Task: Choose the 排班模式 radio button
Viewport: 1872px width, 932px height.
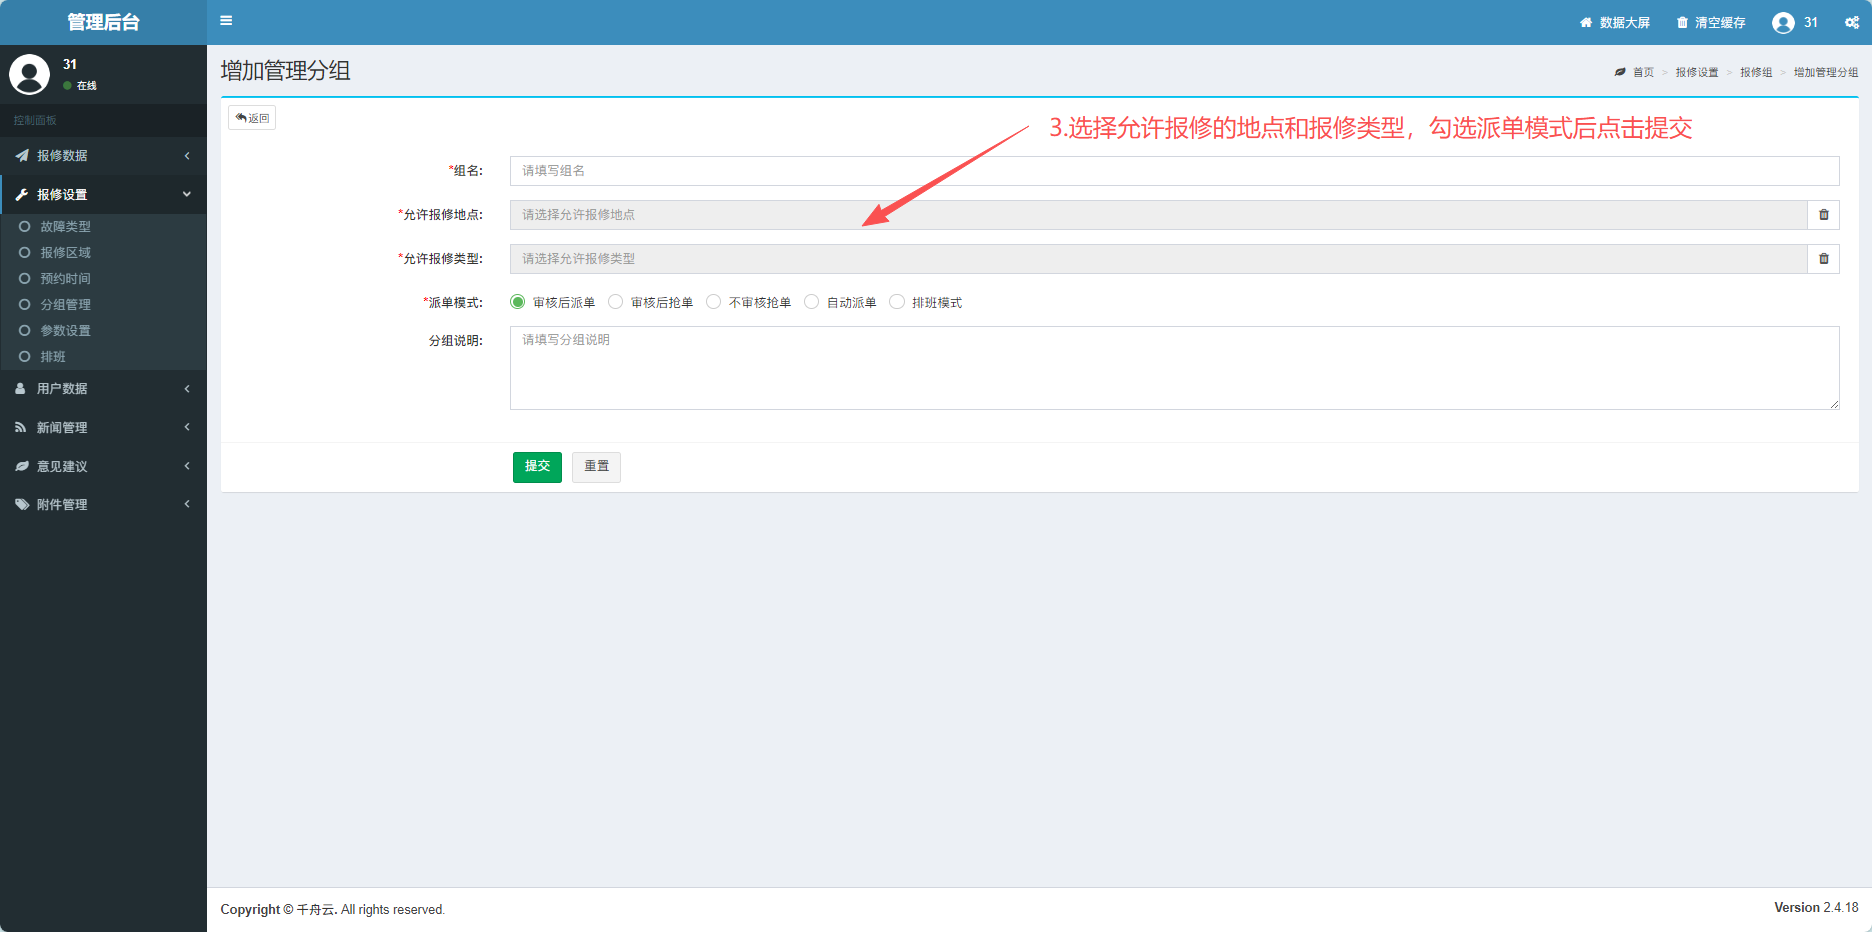Action: (x=897, y=302)
